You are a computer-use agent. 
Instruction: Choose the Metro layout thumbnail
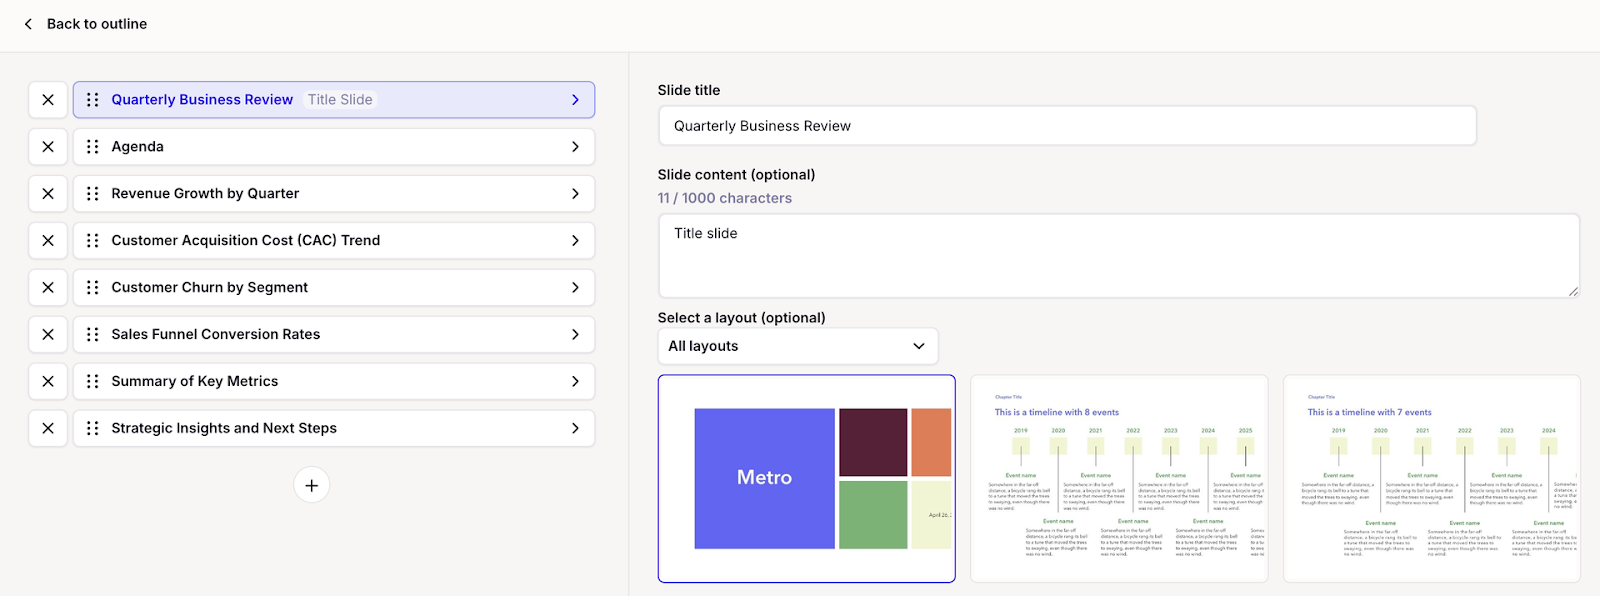pyautogui.click(x=806, y=478)
